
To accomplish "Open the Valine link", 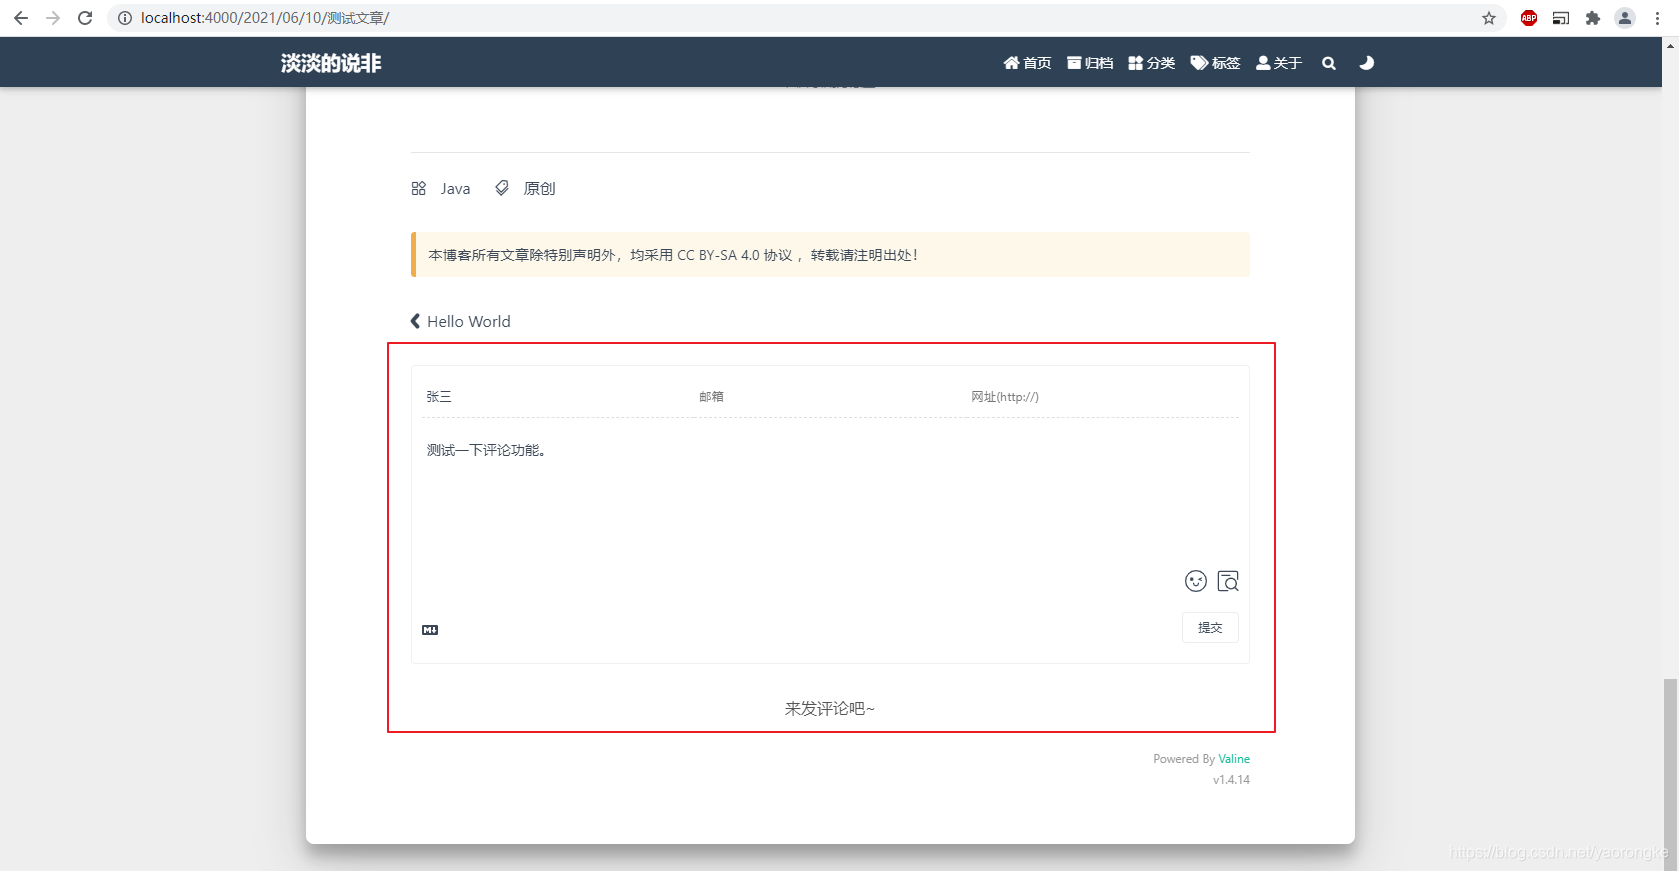I will click(1234, 759).
